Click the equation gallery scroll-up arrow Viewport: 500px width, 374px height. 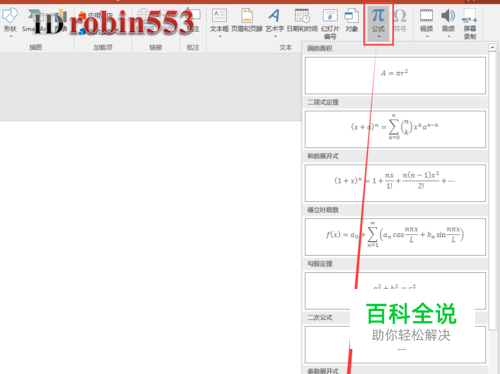coord(492,48)
